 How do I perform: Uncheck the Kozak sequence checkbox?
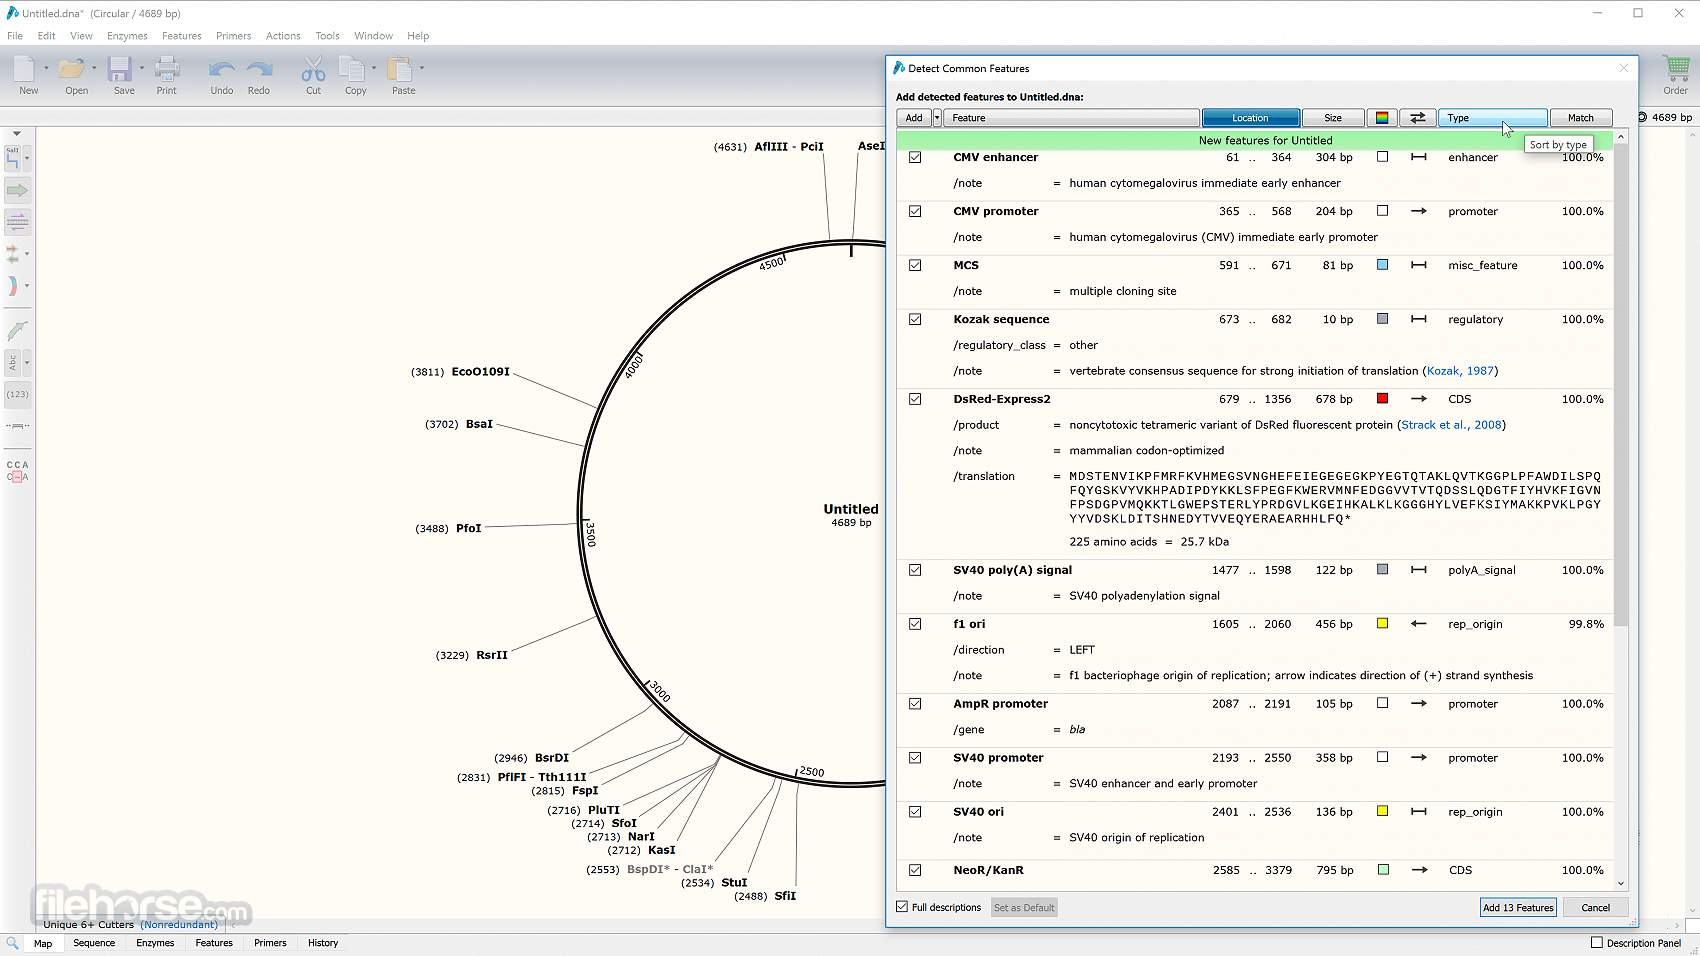915,320
